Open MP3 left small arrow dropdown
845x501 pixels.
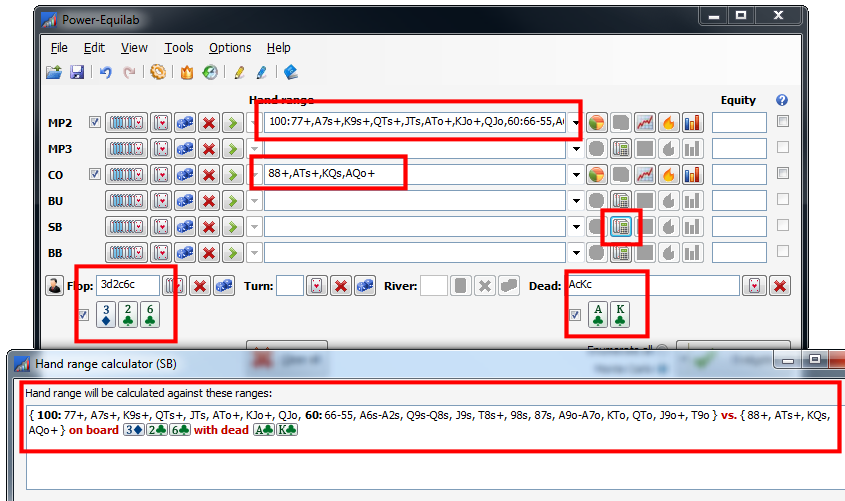point(254,149)
